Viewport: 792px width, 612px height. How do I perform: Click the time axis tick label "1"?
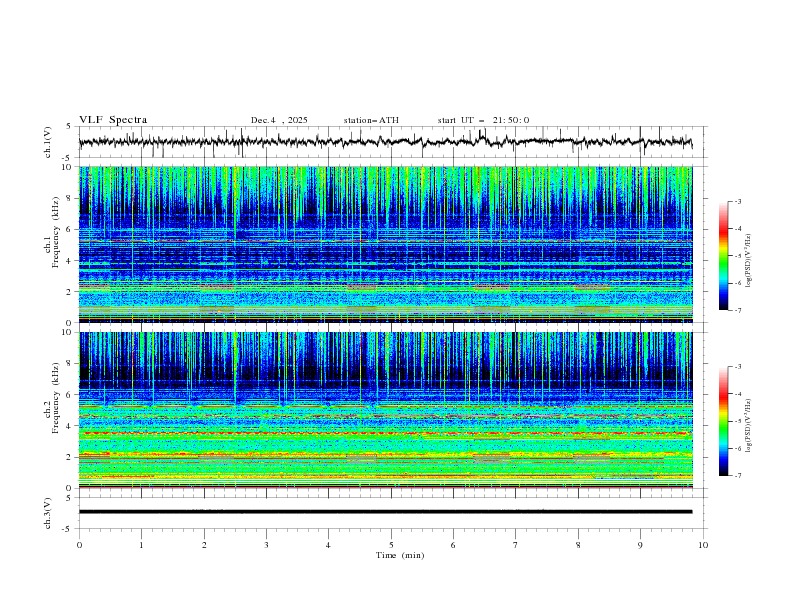pyautogui.click(x=141, y=545)
